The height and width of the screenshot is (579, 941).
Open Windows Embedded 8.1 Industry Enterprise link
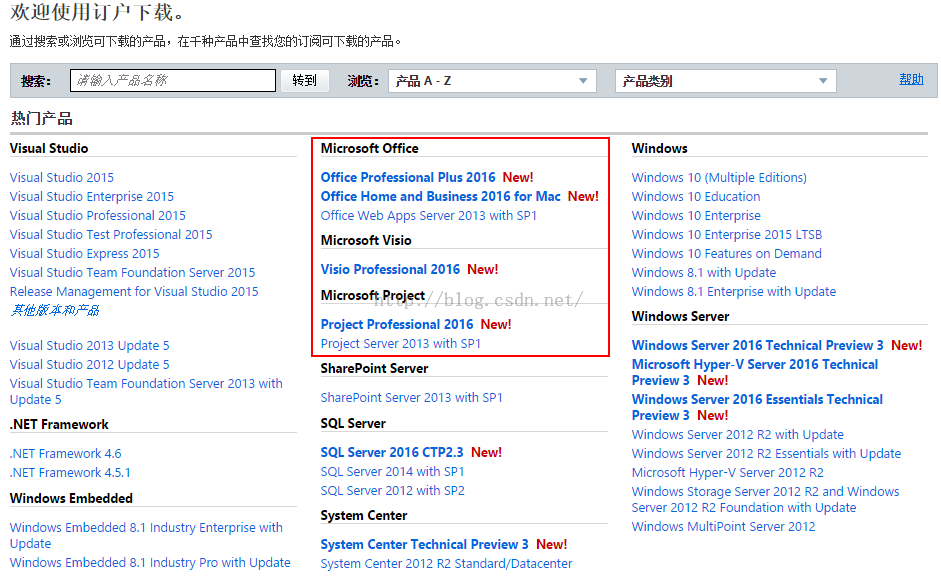(x=146, y=535)
